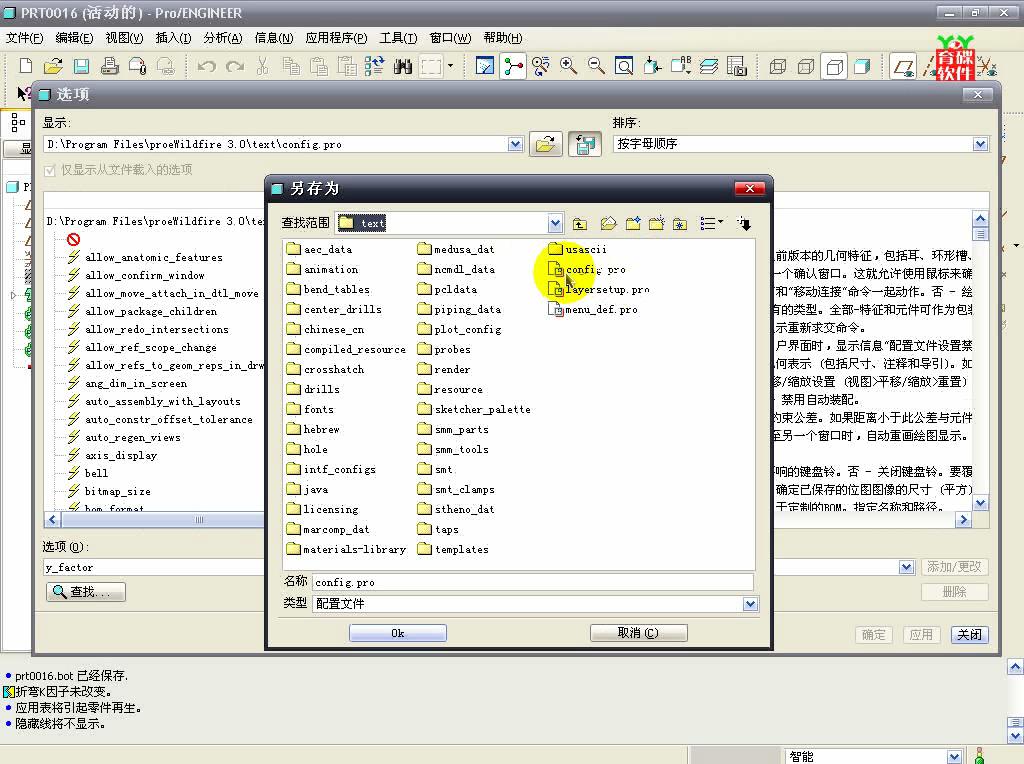The image size is (1024, 764).
Task: Click the 选项 y_factor input field
Action: pyautogui.click(x=153, y=567)
